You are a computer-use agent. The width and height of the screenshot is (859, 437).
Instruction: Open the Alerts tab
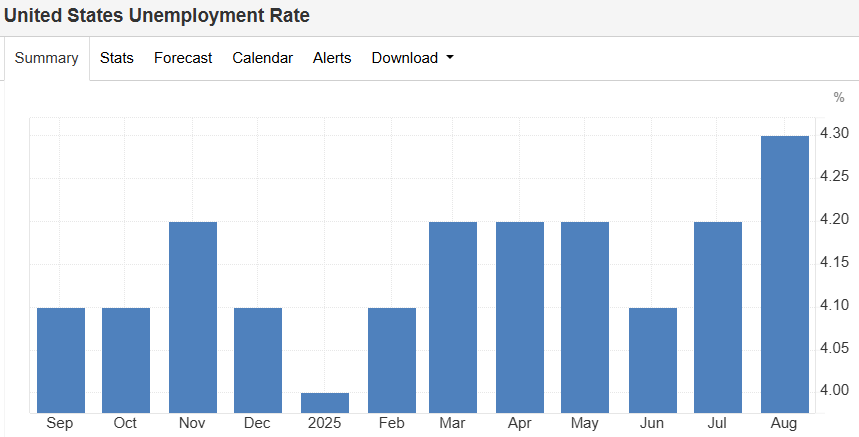click(x=332, y=58)
